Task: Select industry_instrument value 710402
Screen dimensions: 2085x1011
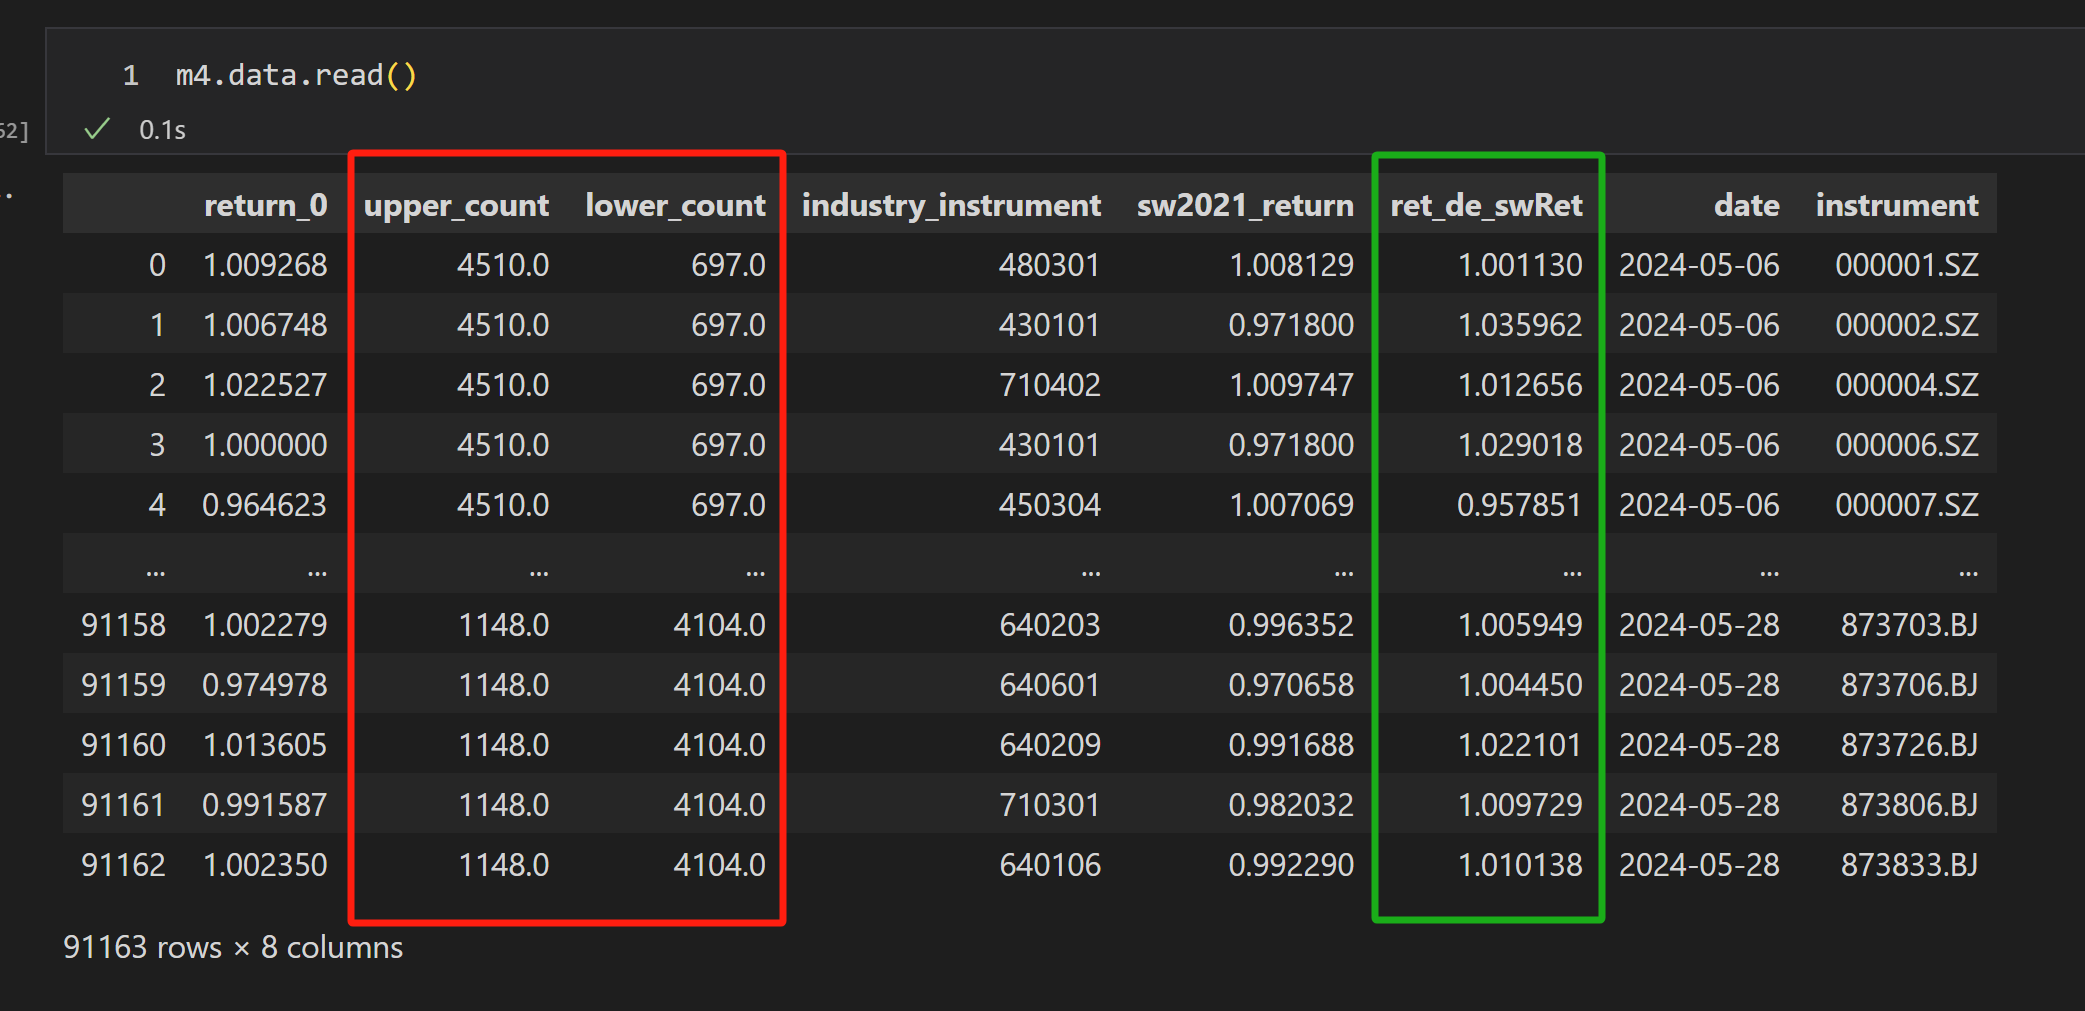Action: point(1049,385)
